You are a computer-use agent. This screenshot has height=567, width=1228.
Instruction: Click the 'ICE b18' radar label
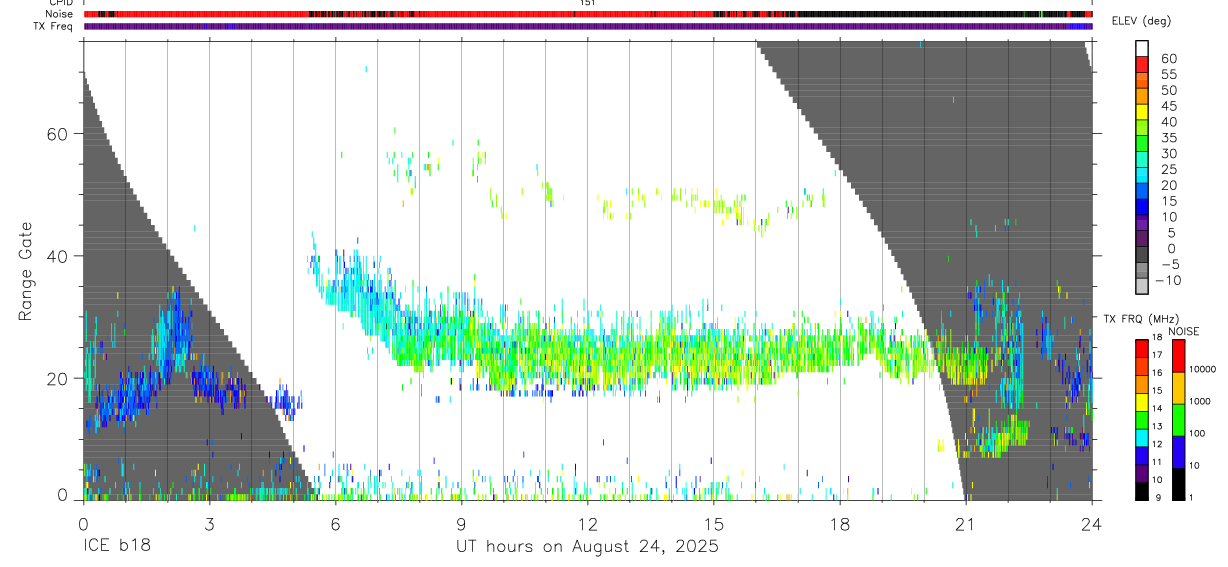(x=115, y=546)
